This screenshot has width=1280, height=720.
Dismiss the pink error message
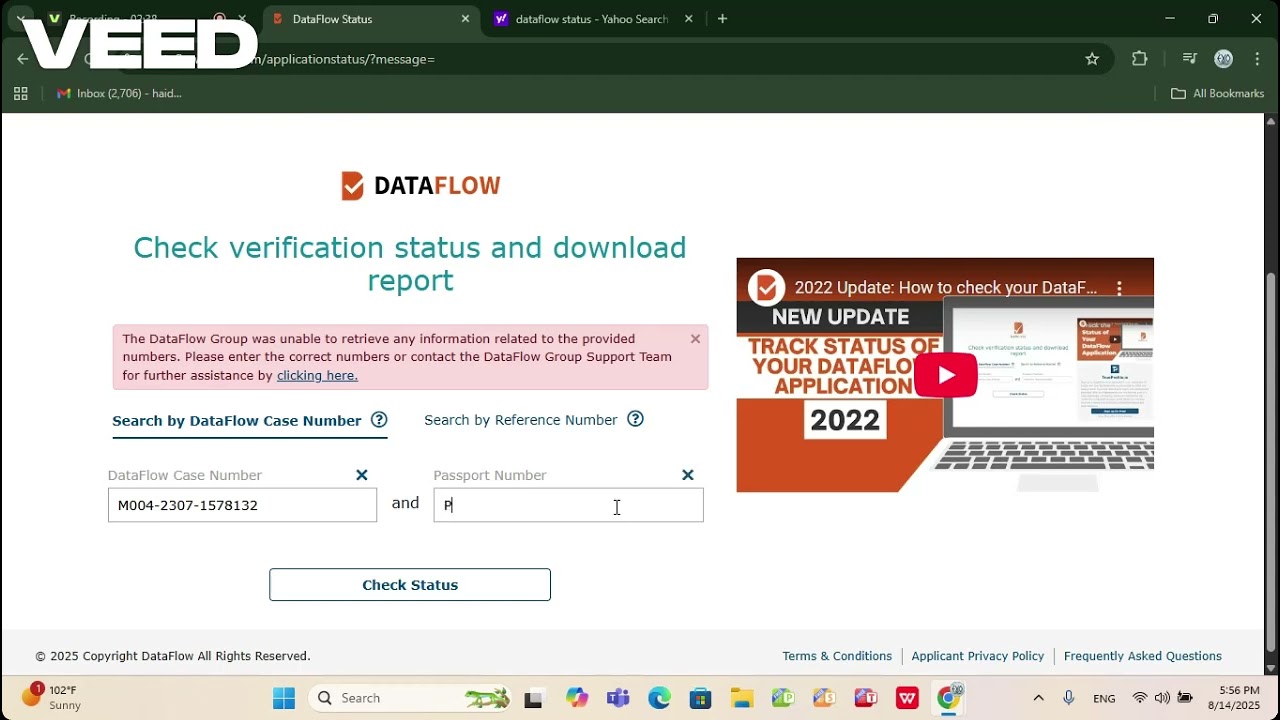695,339
